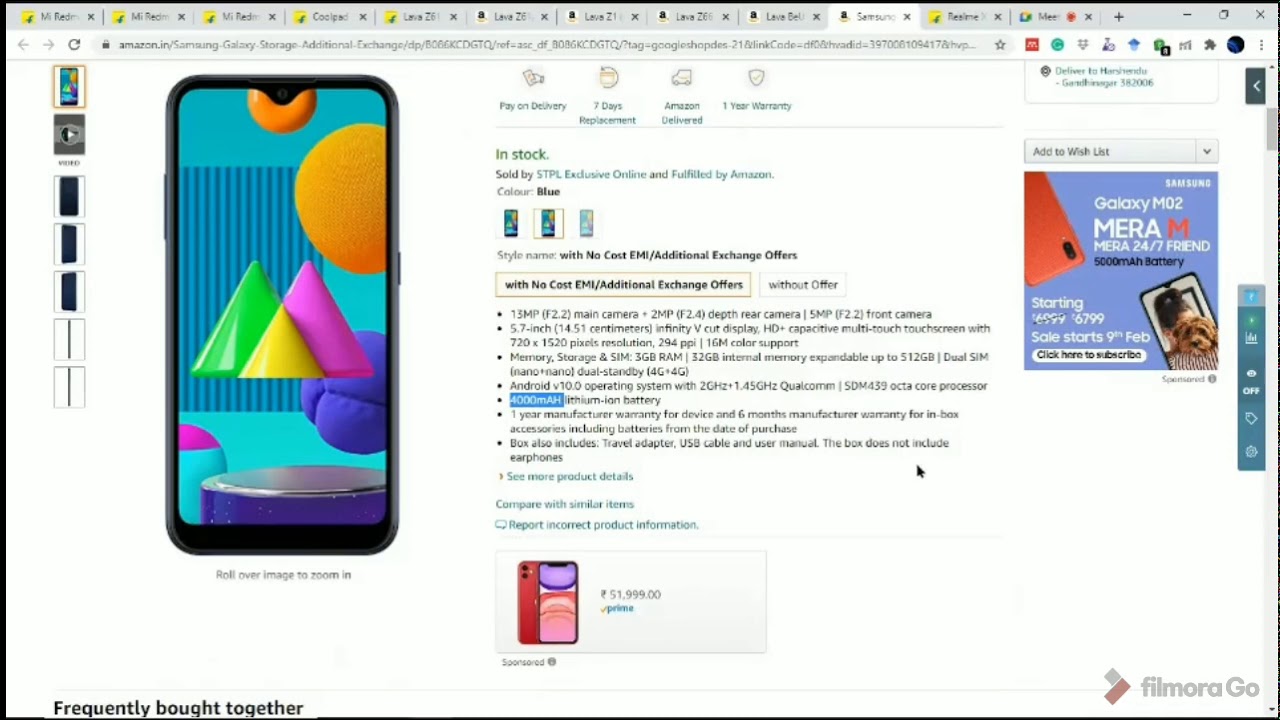Collapse the side panel arrow on right edge

pos(1257,86)
